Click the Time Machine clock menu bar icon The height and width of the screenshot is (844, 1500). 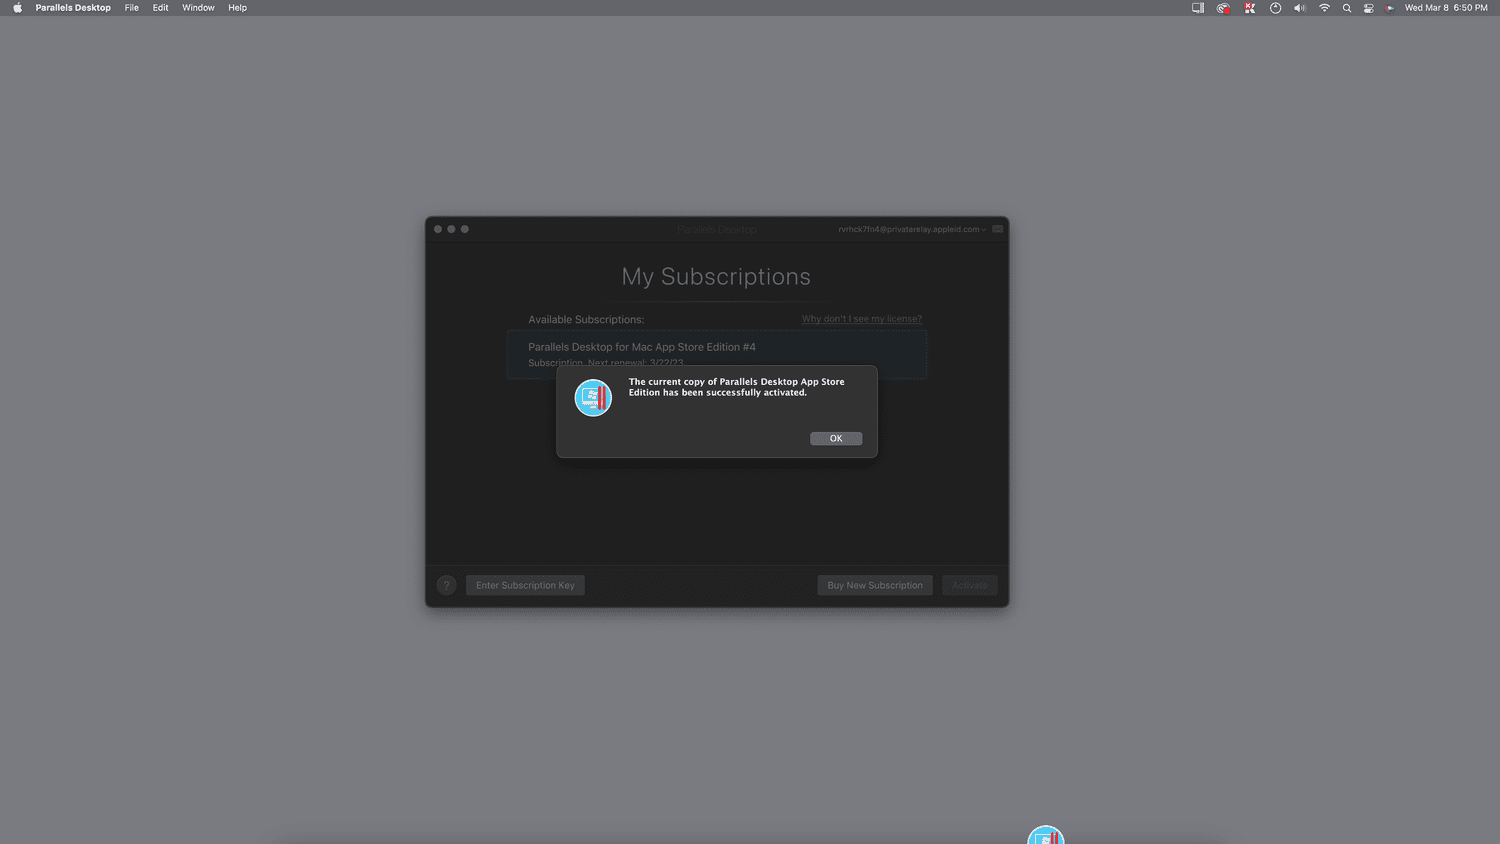(1275, 8)
